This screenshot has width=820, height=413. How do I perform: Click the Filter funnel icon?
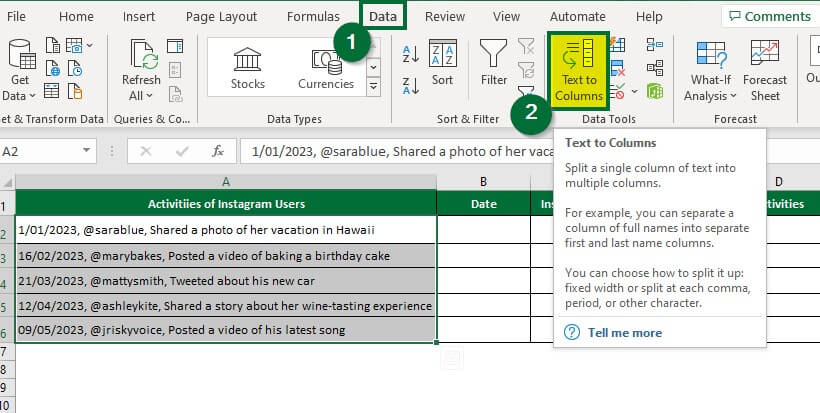coord(494,64)
